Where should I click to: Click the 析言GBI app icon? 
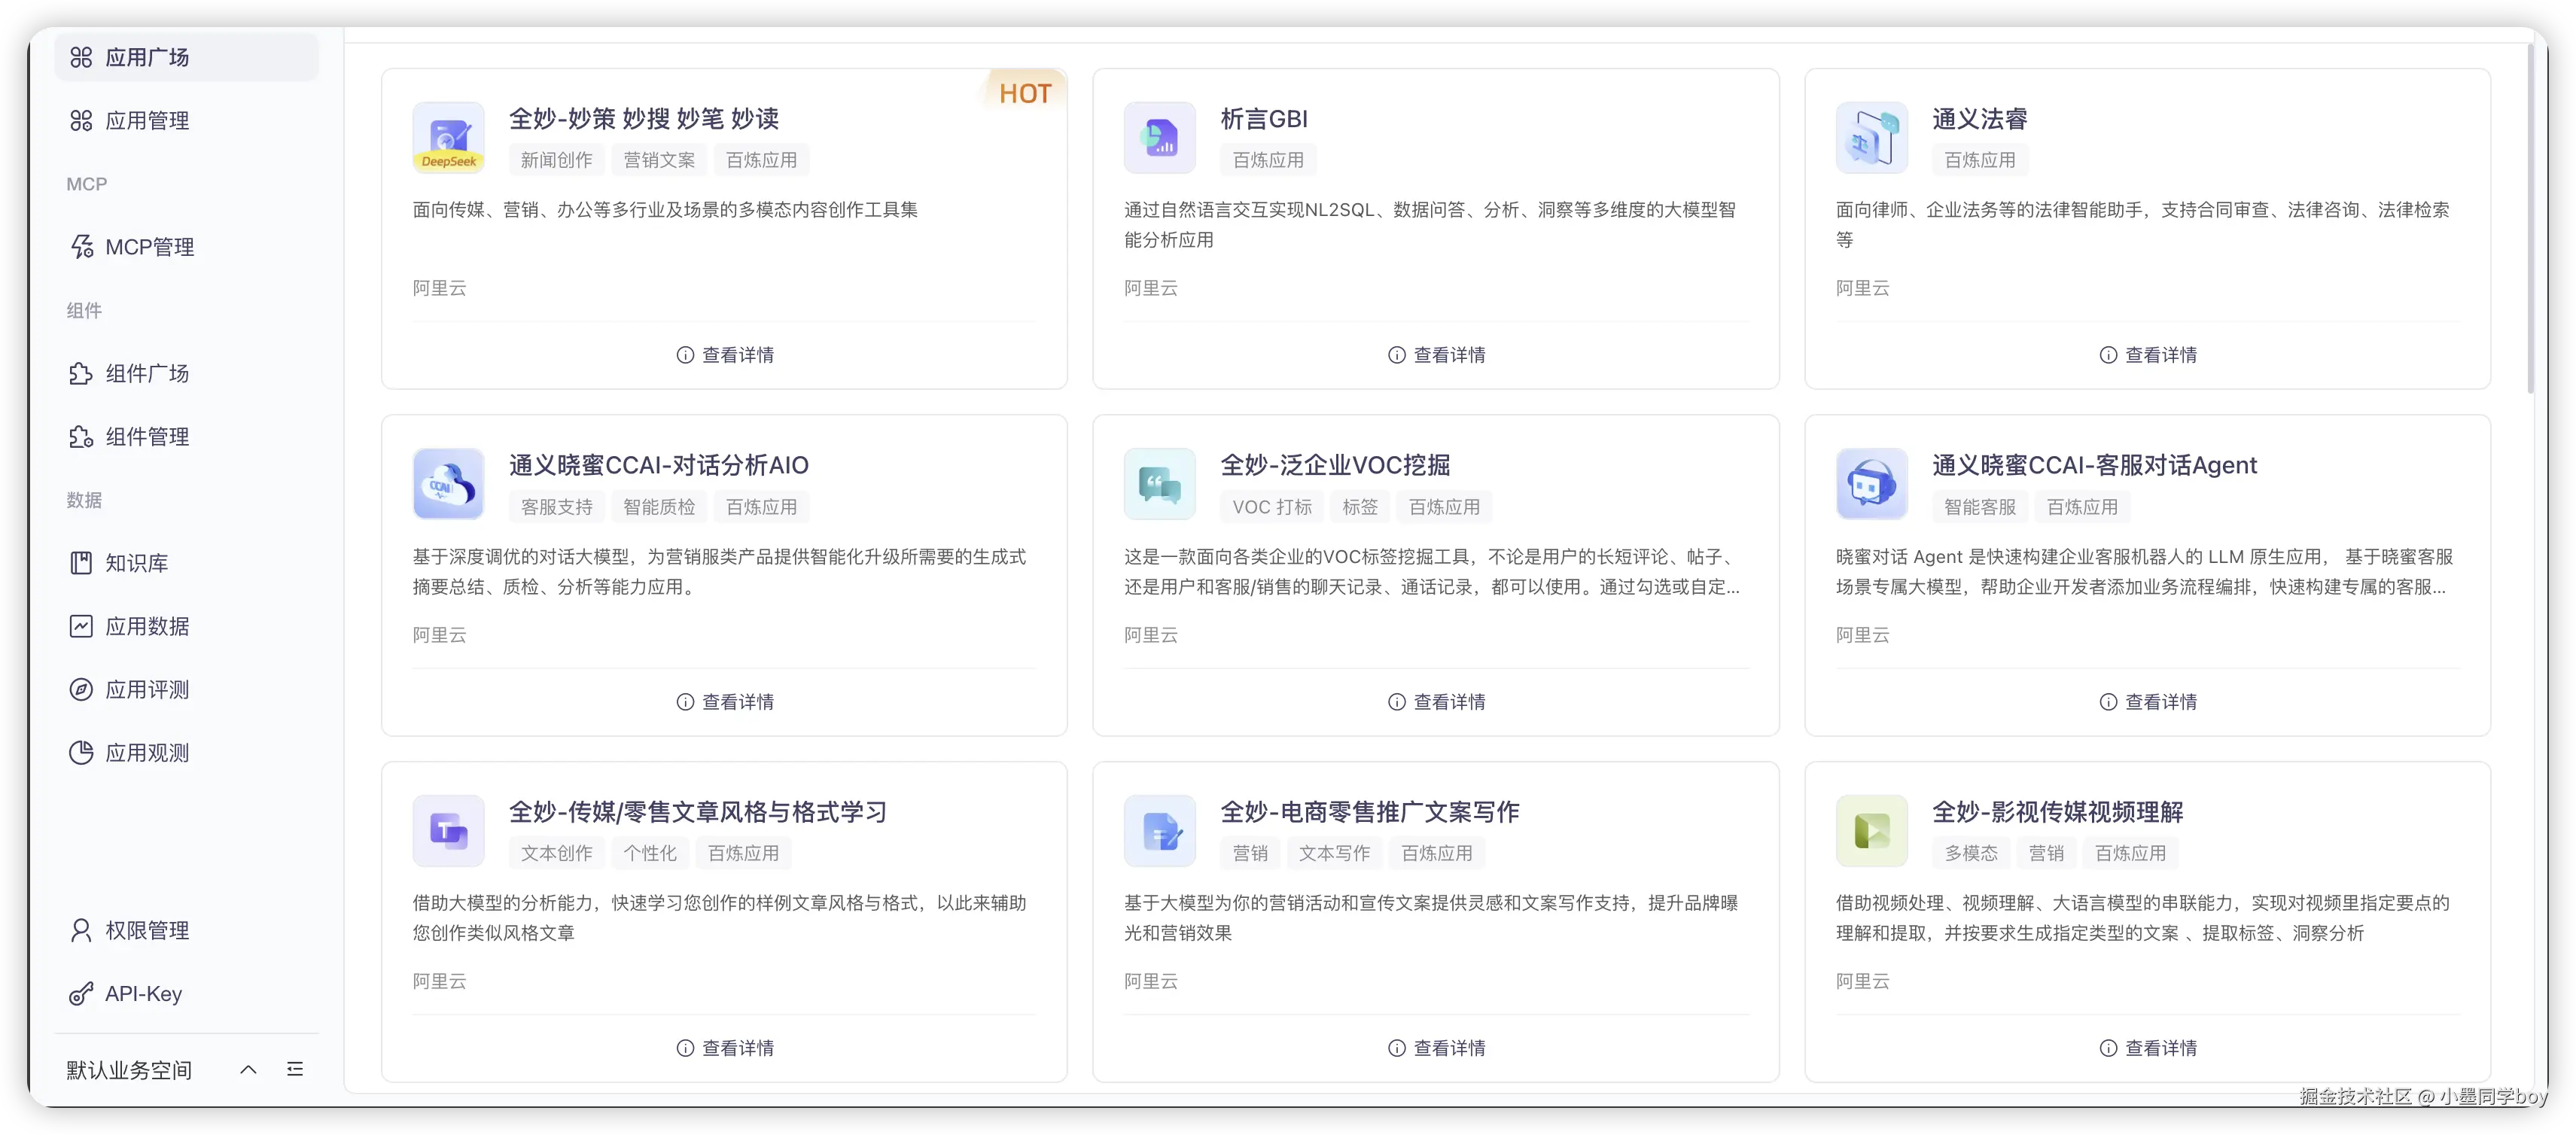coord(1159,137)
